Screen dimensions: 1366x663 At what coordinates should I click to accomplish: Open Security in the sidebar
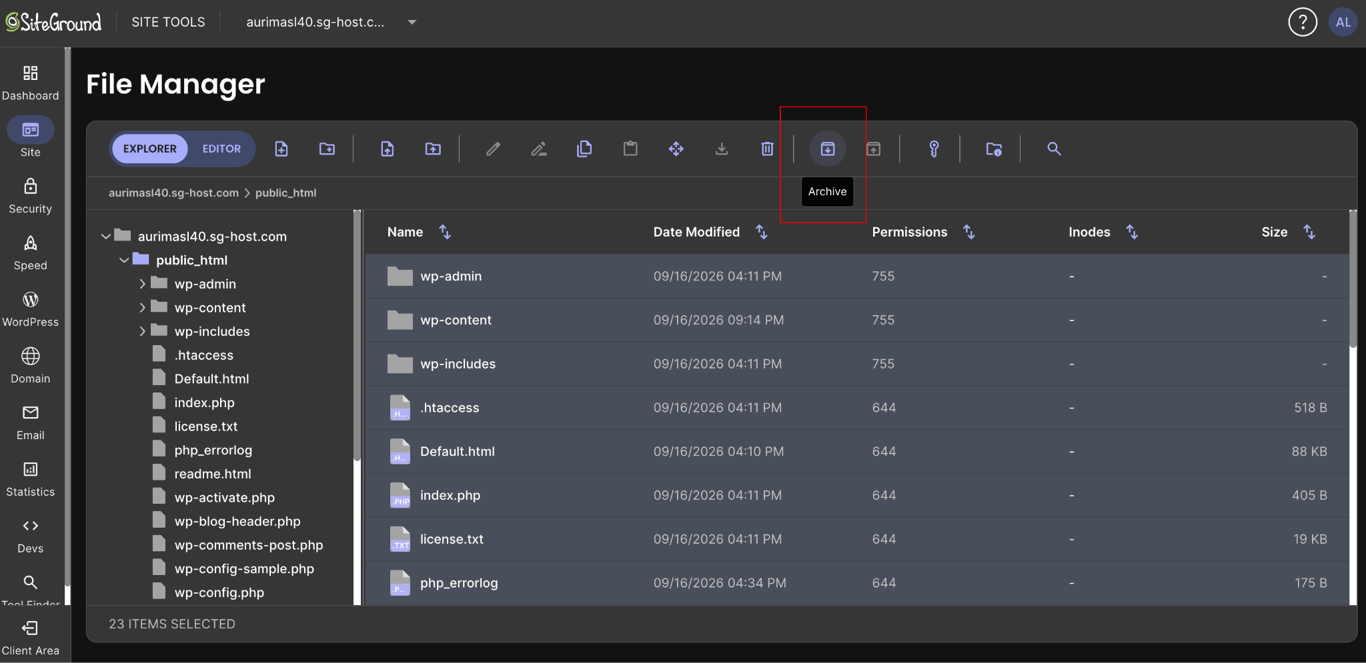tap(31, 196)
